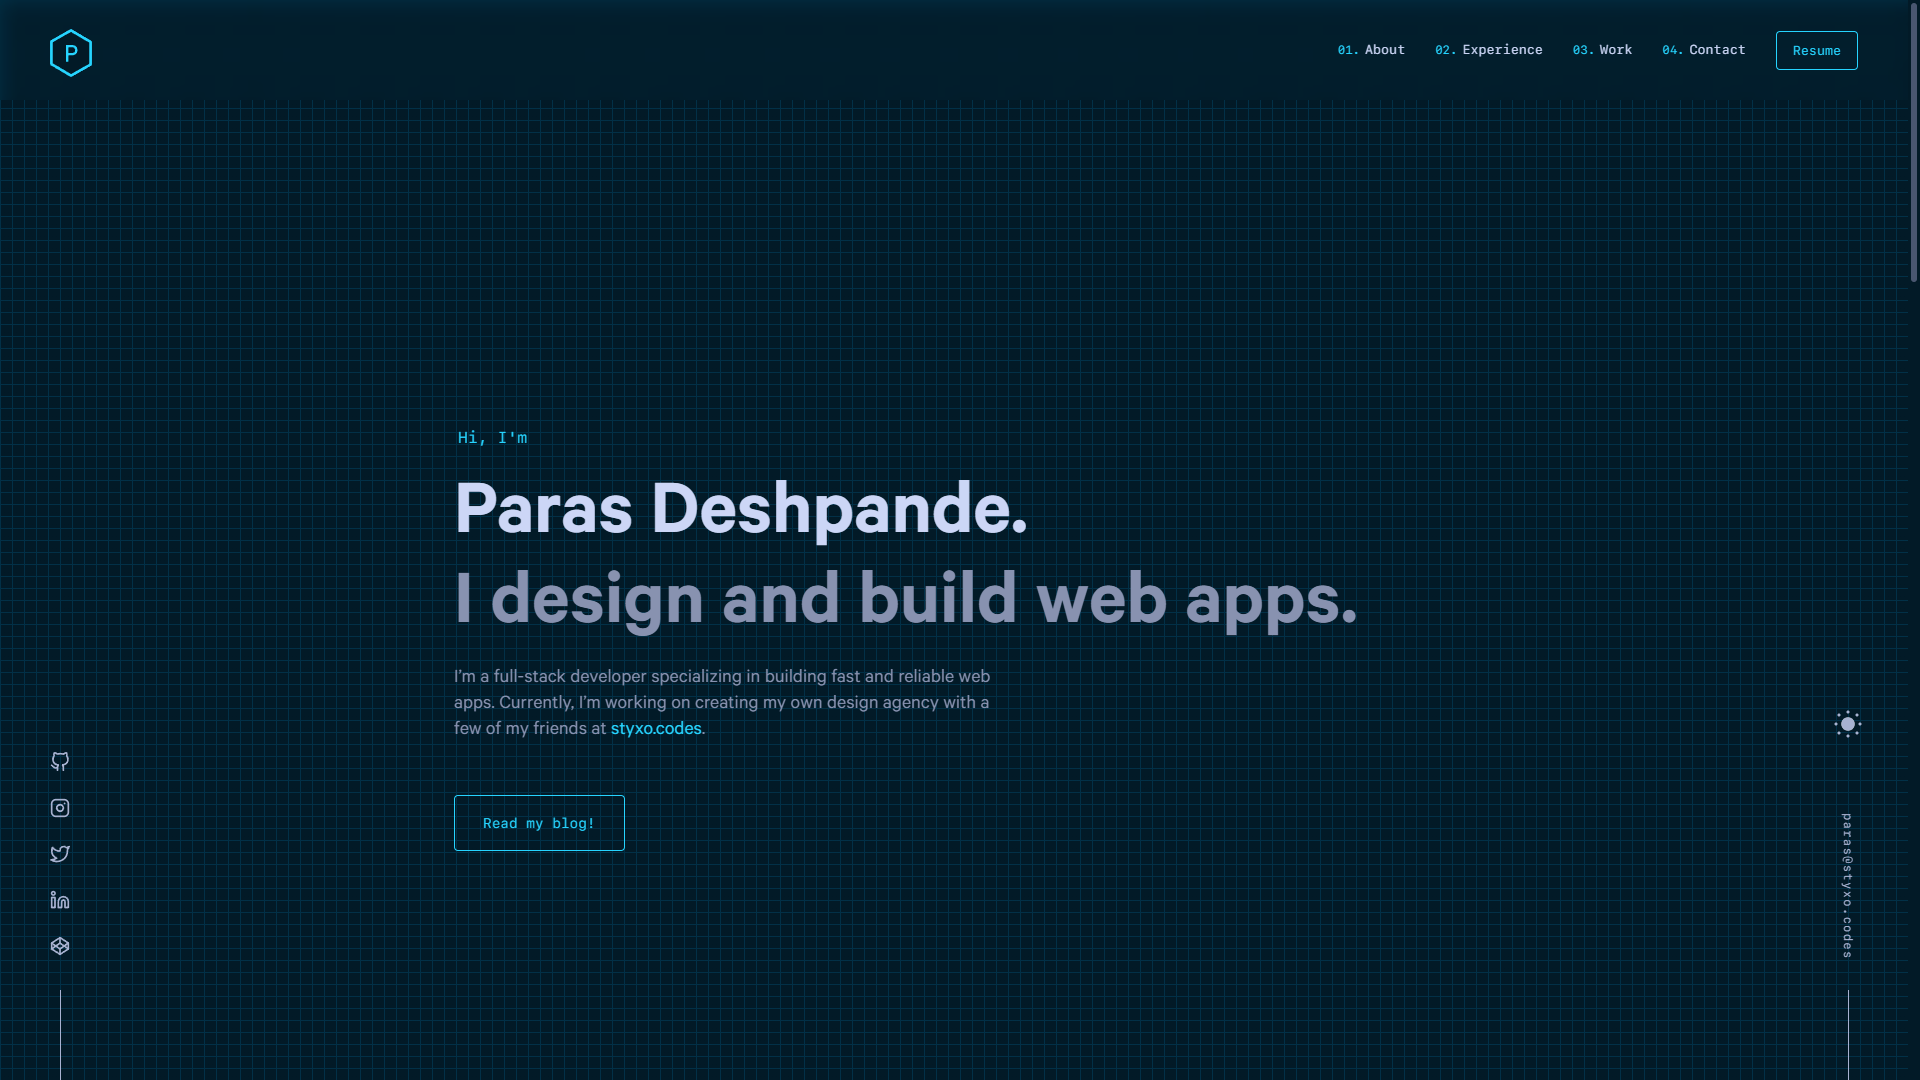Viewport: 1920px width, 1080px height.
Task: Toggle light mode with sun icon
Action: 1847,724
